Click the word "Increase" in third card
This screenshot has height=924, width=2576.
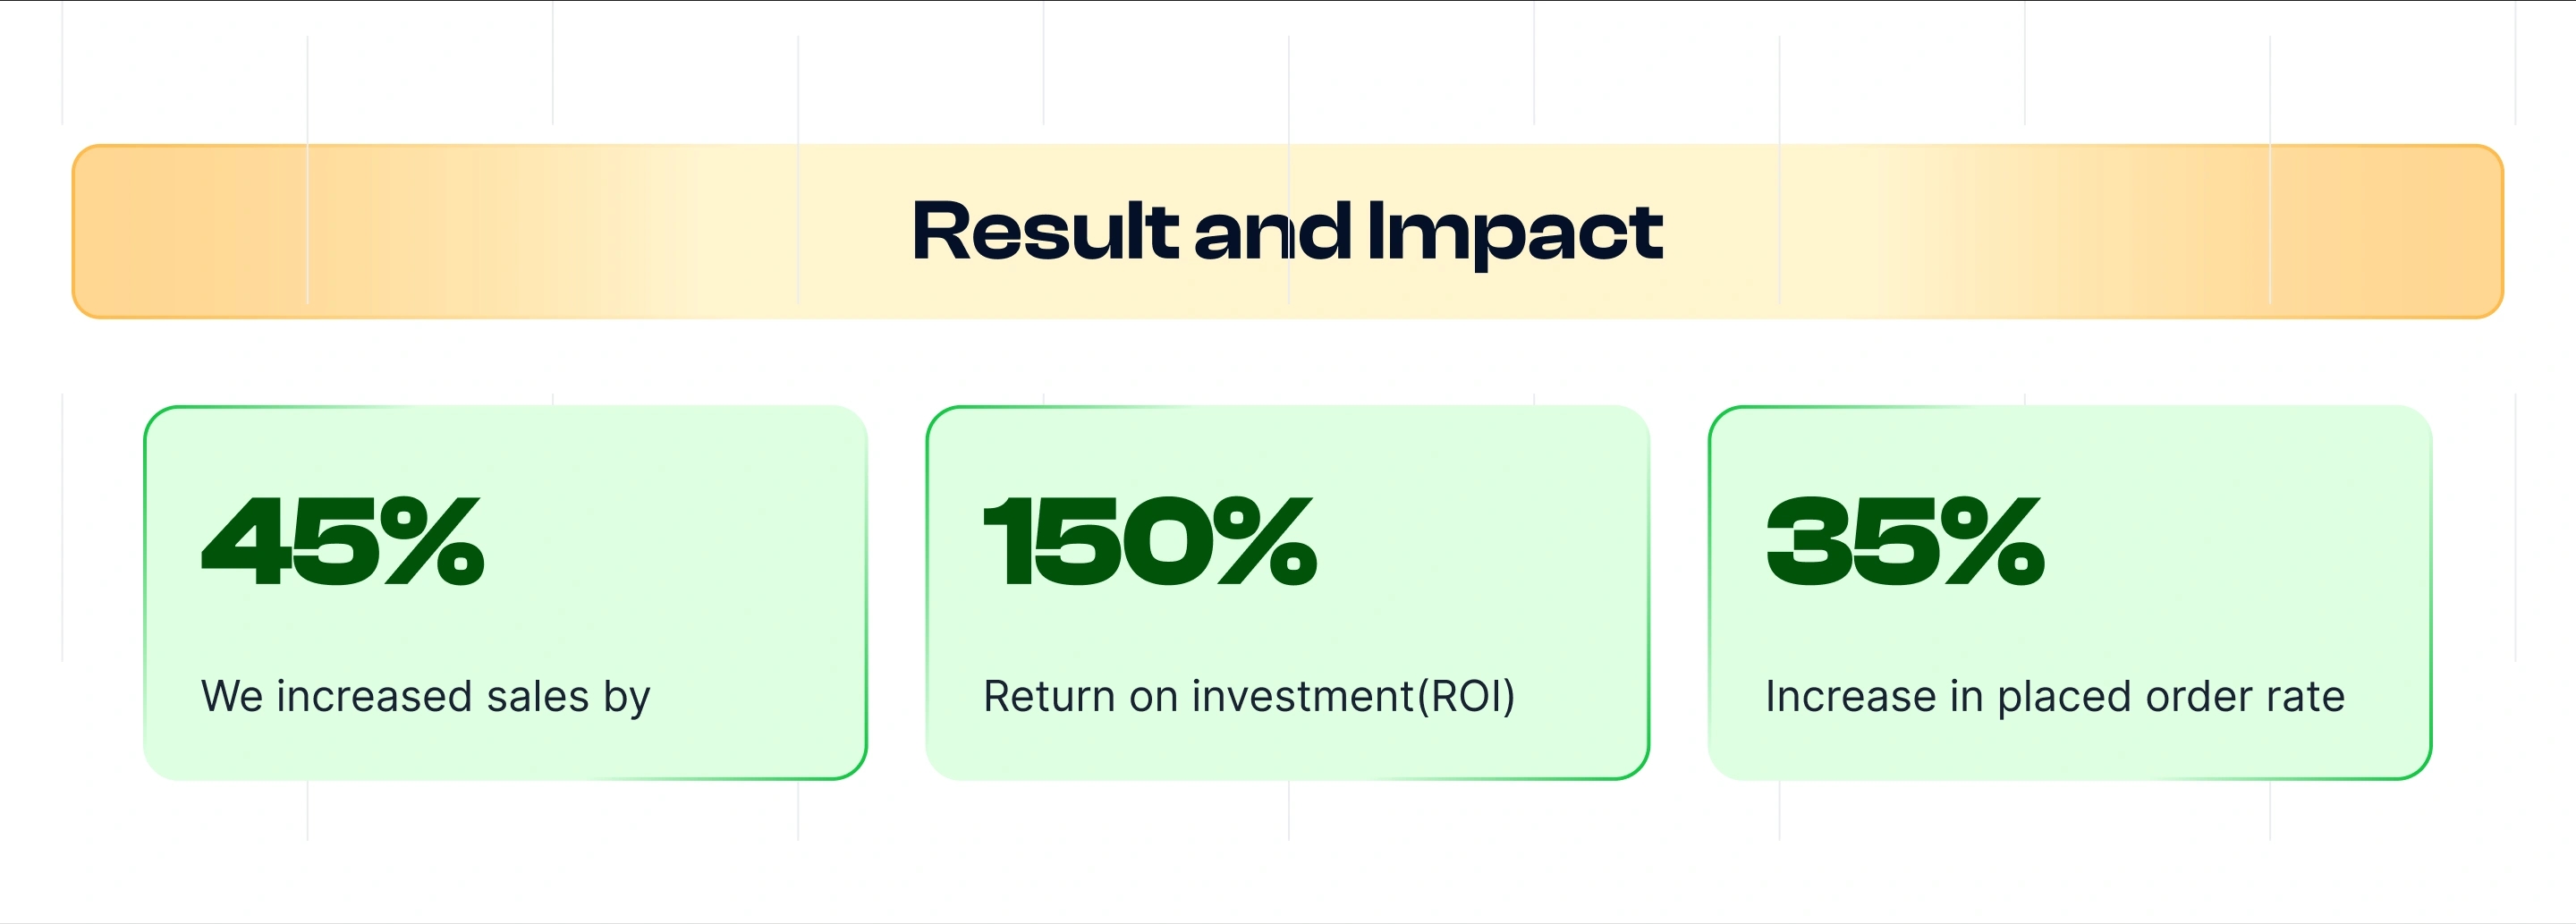(x=1850, y=697)
